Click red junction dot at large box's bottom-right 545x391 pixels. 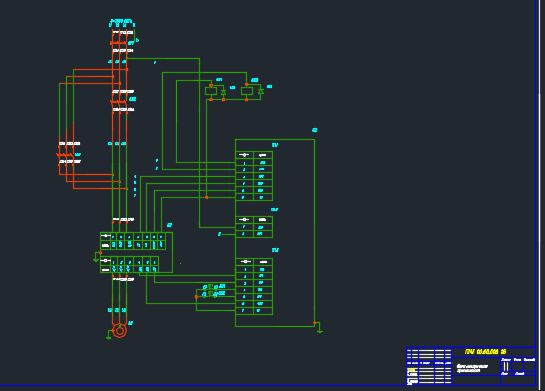(315, 323)
